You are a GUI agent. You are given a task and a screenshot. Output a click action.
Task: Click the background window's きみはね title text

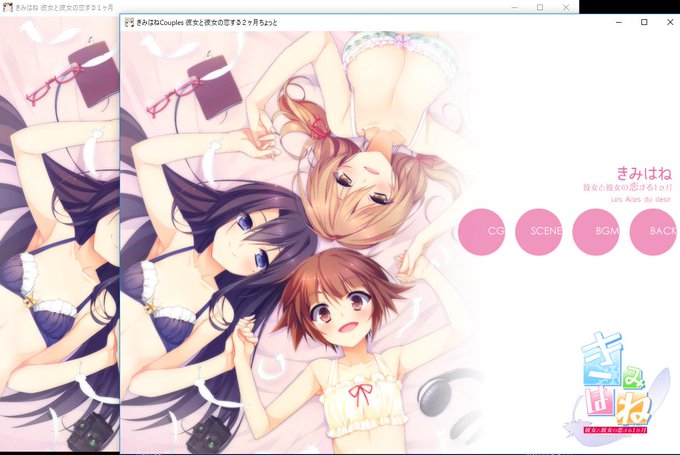[x=64, y=7]
